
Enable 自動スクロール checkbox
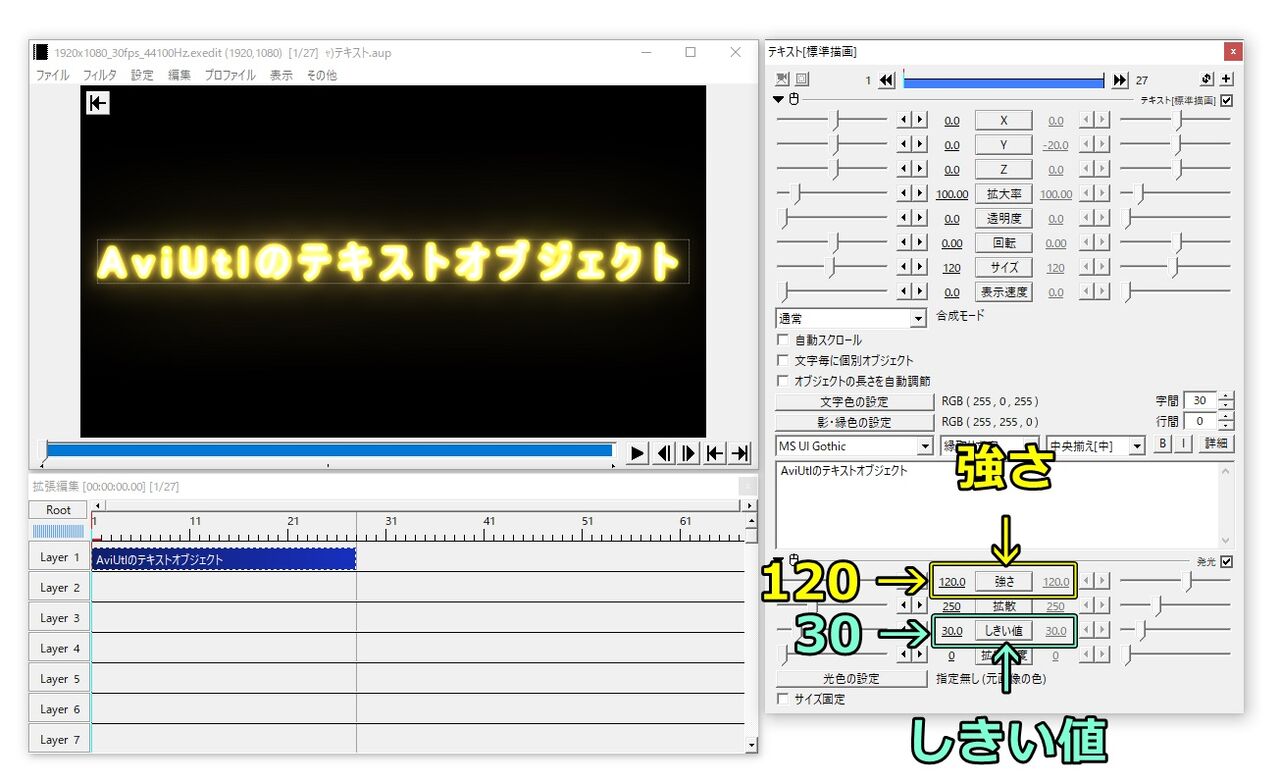coord(783,339)
